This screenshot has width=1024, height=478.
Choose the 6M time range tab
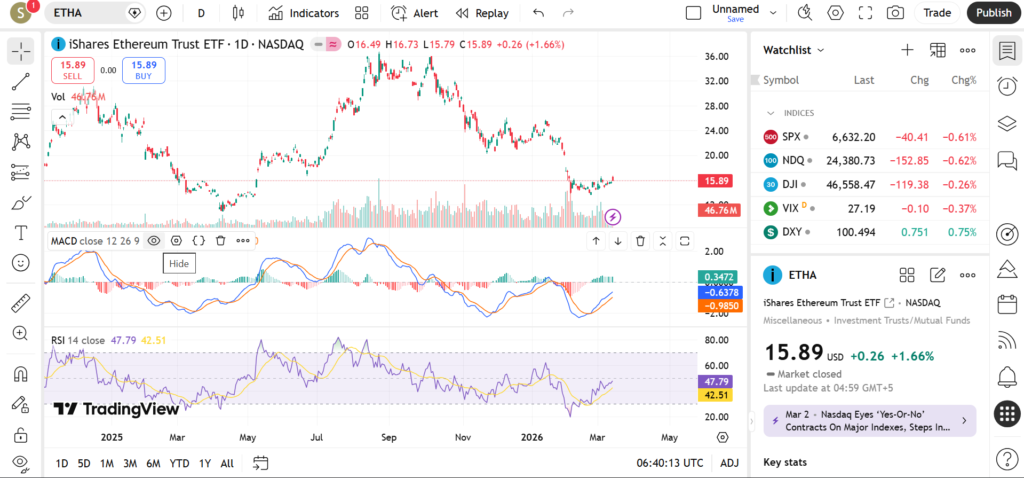pyautogui.click(x=153, y=463)
